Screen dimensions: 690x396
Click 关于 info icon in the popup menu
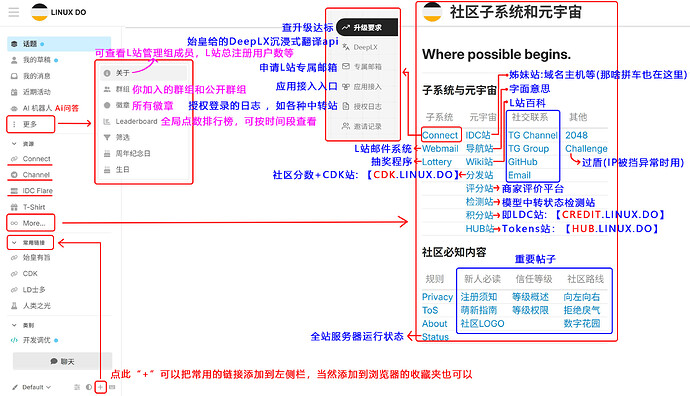tap(107, 73)
